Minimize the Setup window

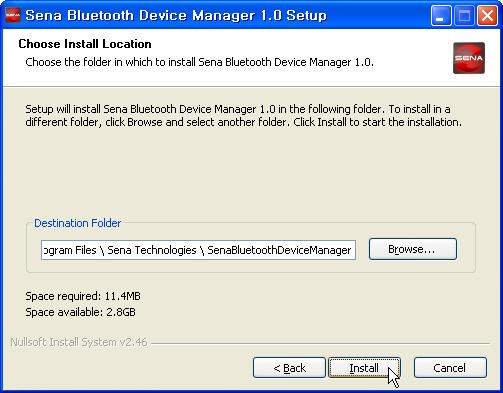(x=441, y=15)
